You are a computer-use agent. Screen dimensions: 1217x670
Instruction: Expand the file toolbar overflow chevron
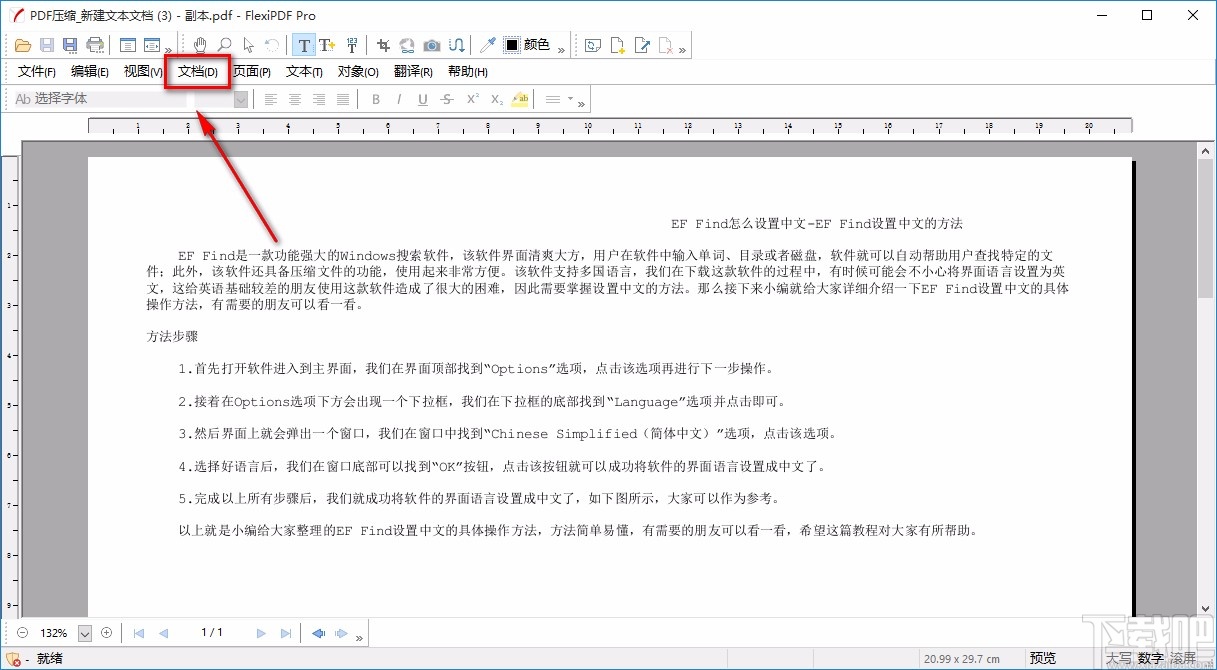pyautogui.click(x=168, y=49)
